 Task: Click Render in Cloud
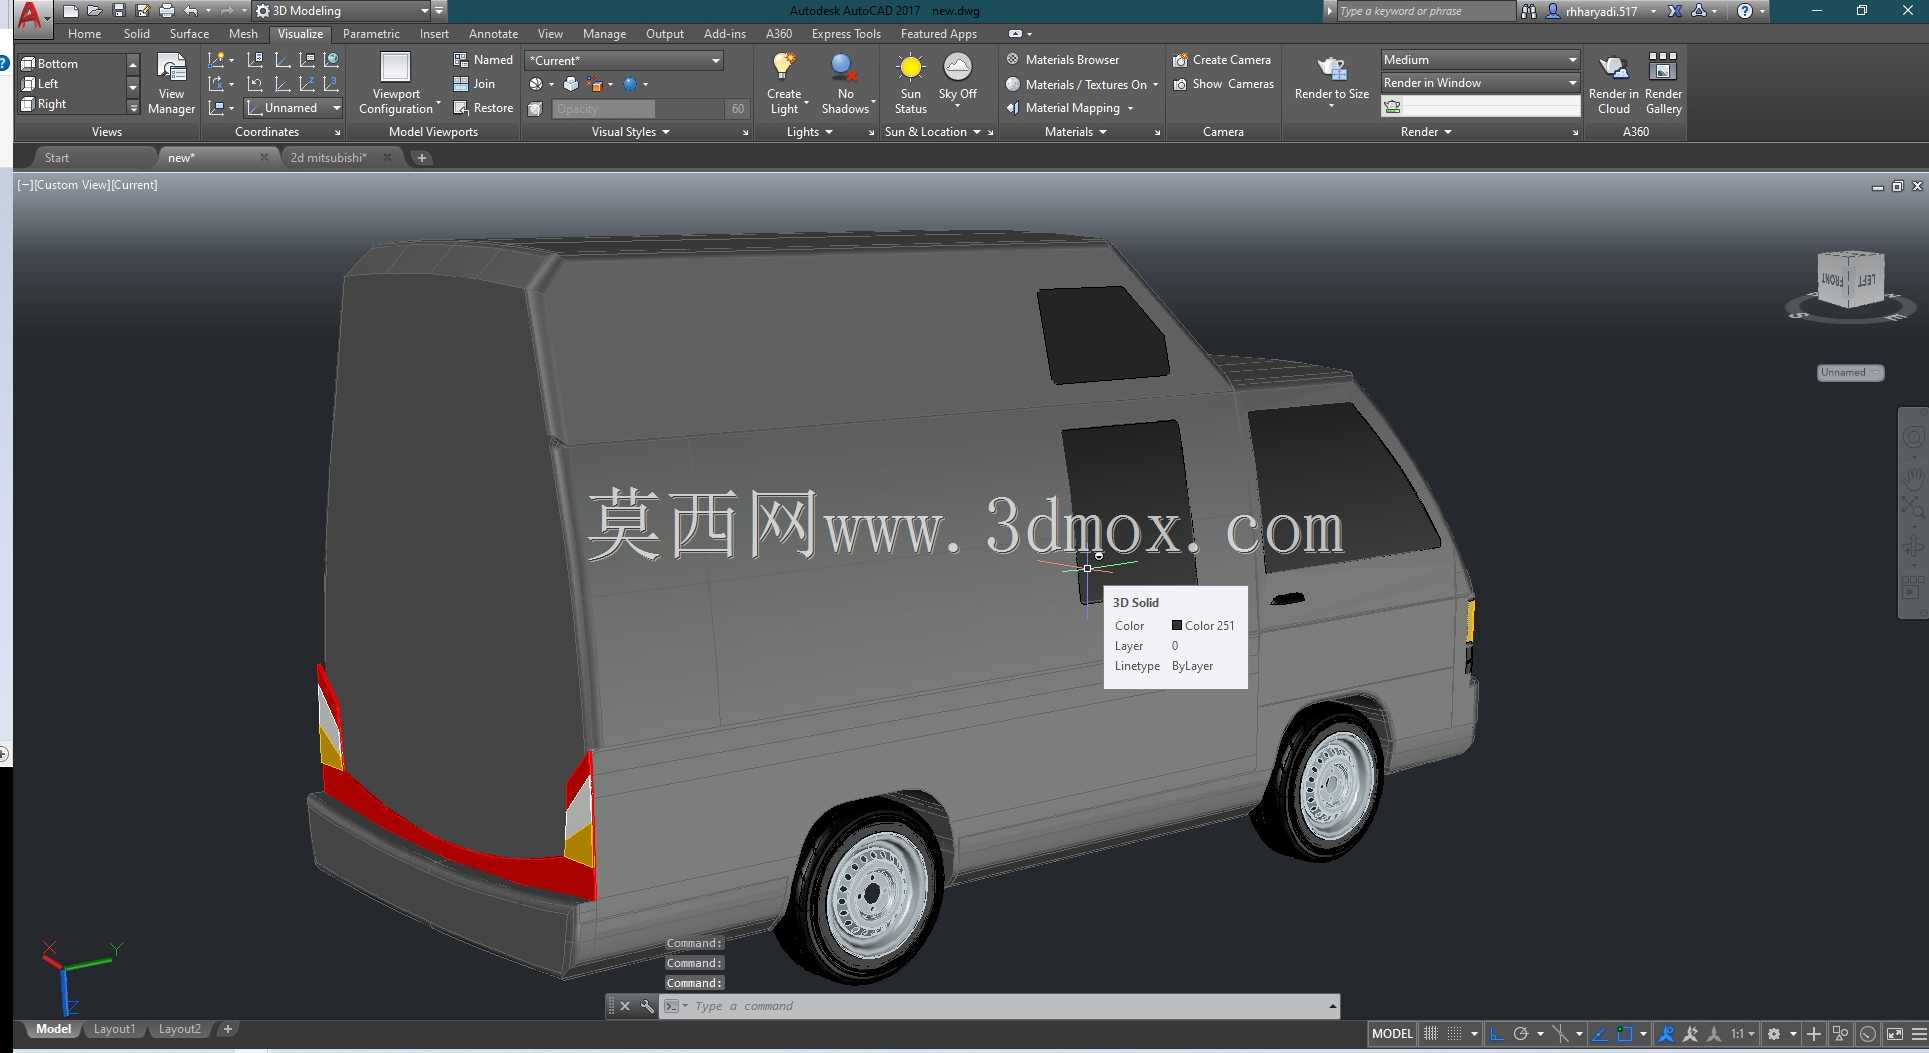[1613, 85]
